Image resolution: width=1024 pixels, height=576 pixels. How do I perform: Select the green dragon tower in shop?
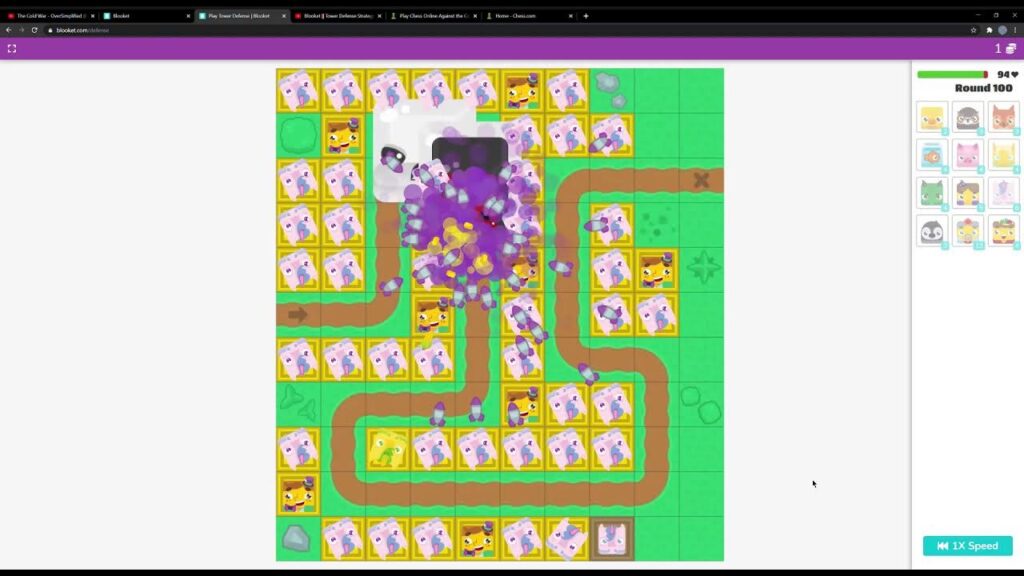click(932, 194)
